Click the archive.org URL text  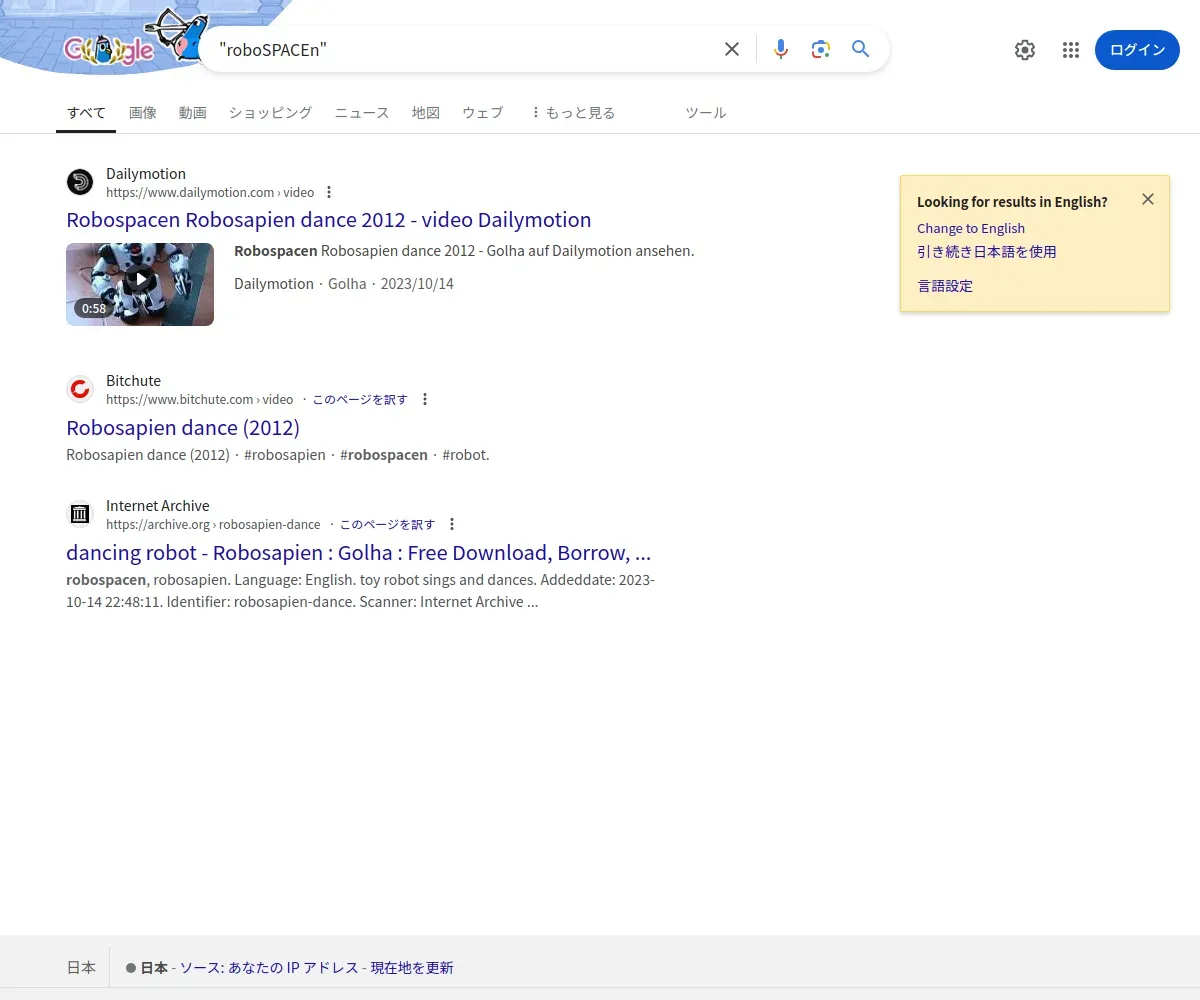pos(213,524)
